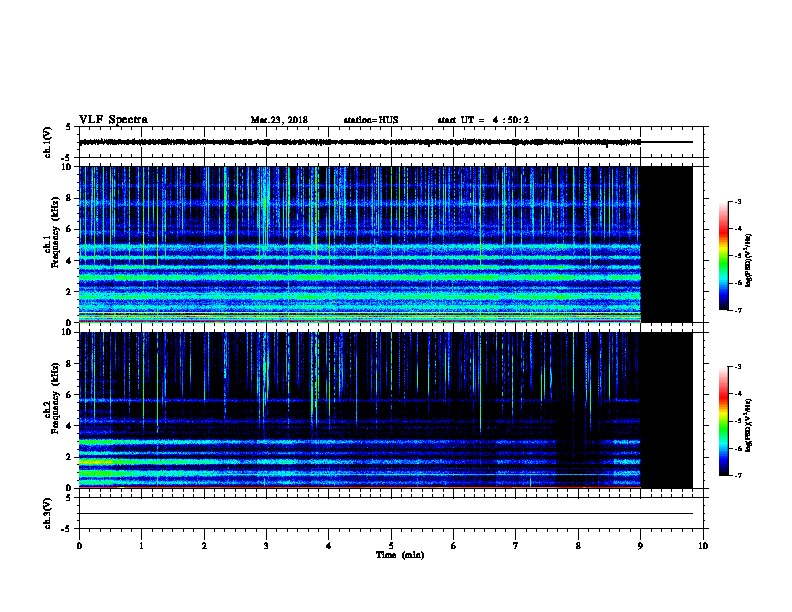Click the "6" kHz tick label on the ch.2 frequency axis
The height and width of the screenshot is (612, 792).
point(69,395)
